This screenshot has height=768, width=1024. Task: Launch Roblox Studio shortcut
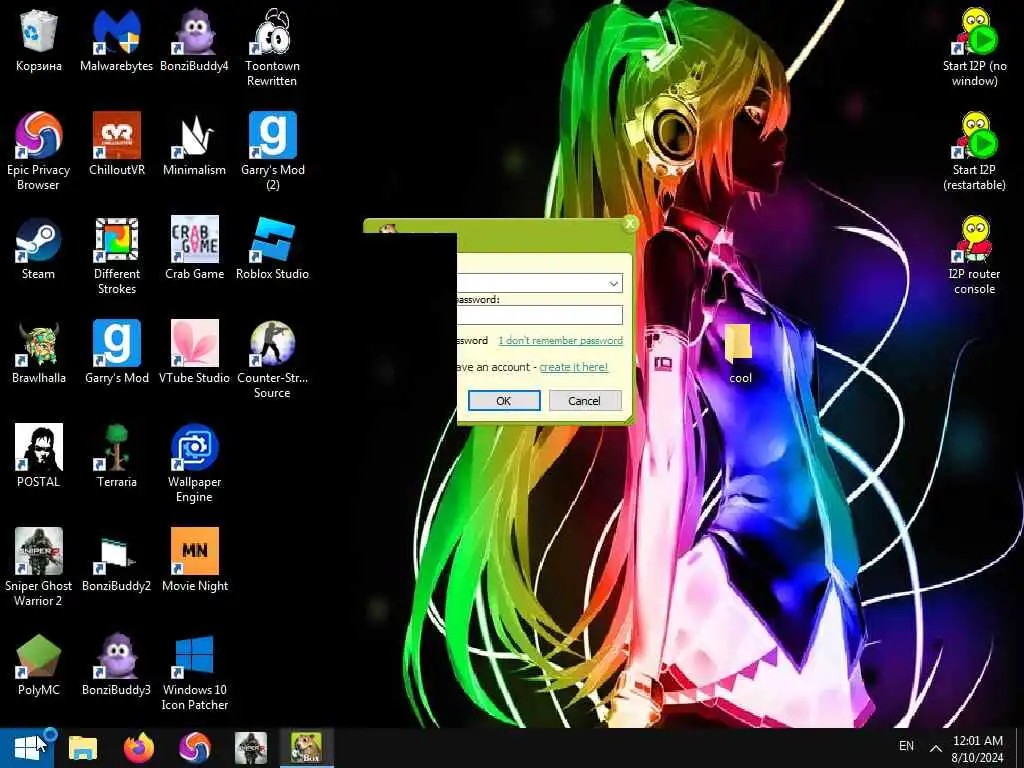[272, 248]
